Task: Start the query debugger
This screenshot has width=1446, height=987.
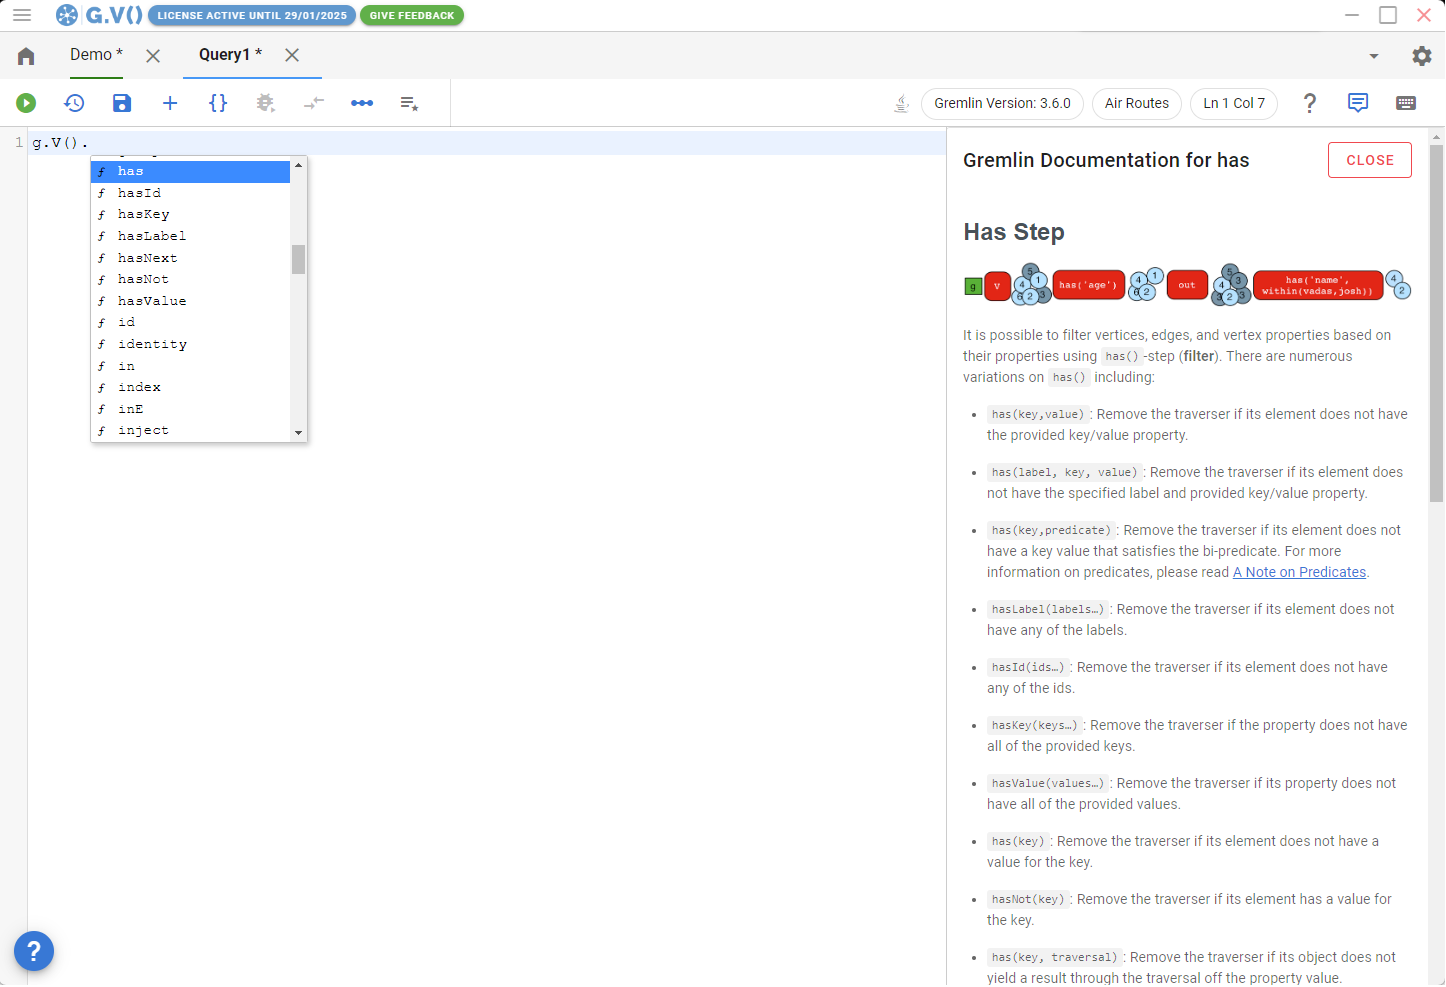Action: [x=266, y=103]
